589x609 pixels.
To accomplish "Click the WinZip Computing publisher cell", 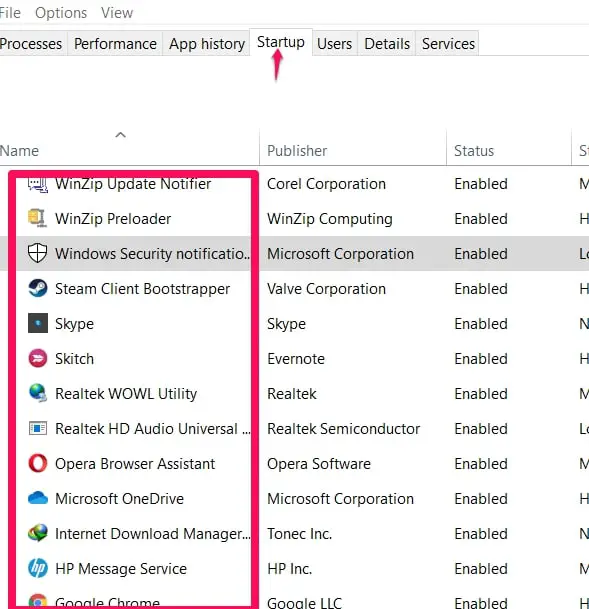I will (330, 219).
